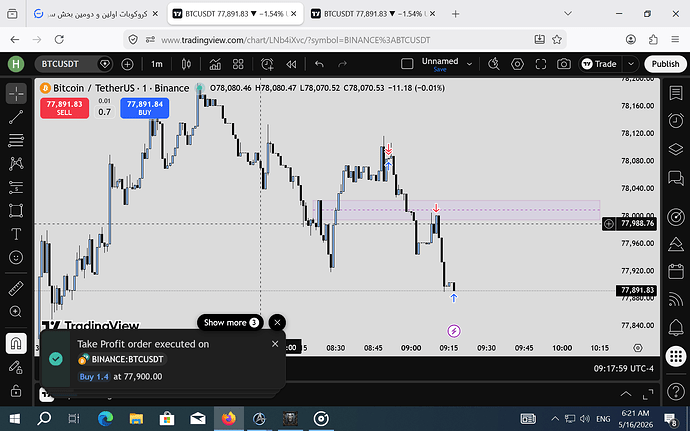Click Show more 3 notifications
The height and width of the screenshot is (431, 690).
point(230,323)
